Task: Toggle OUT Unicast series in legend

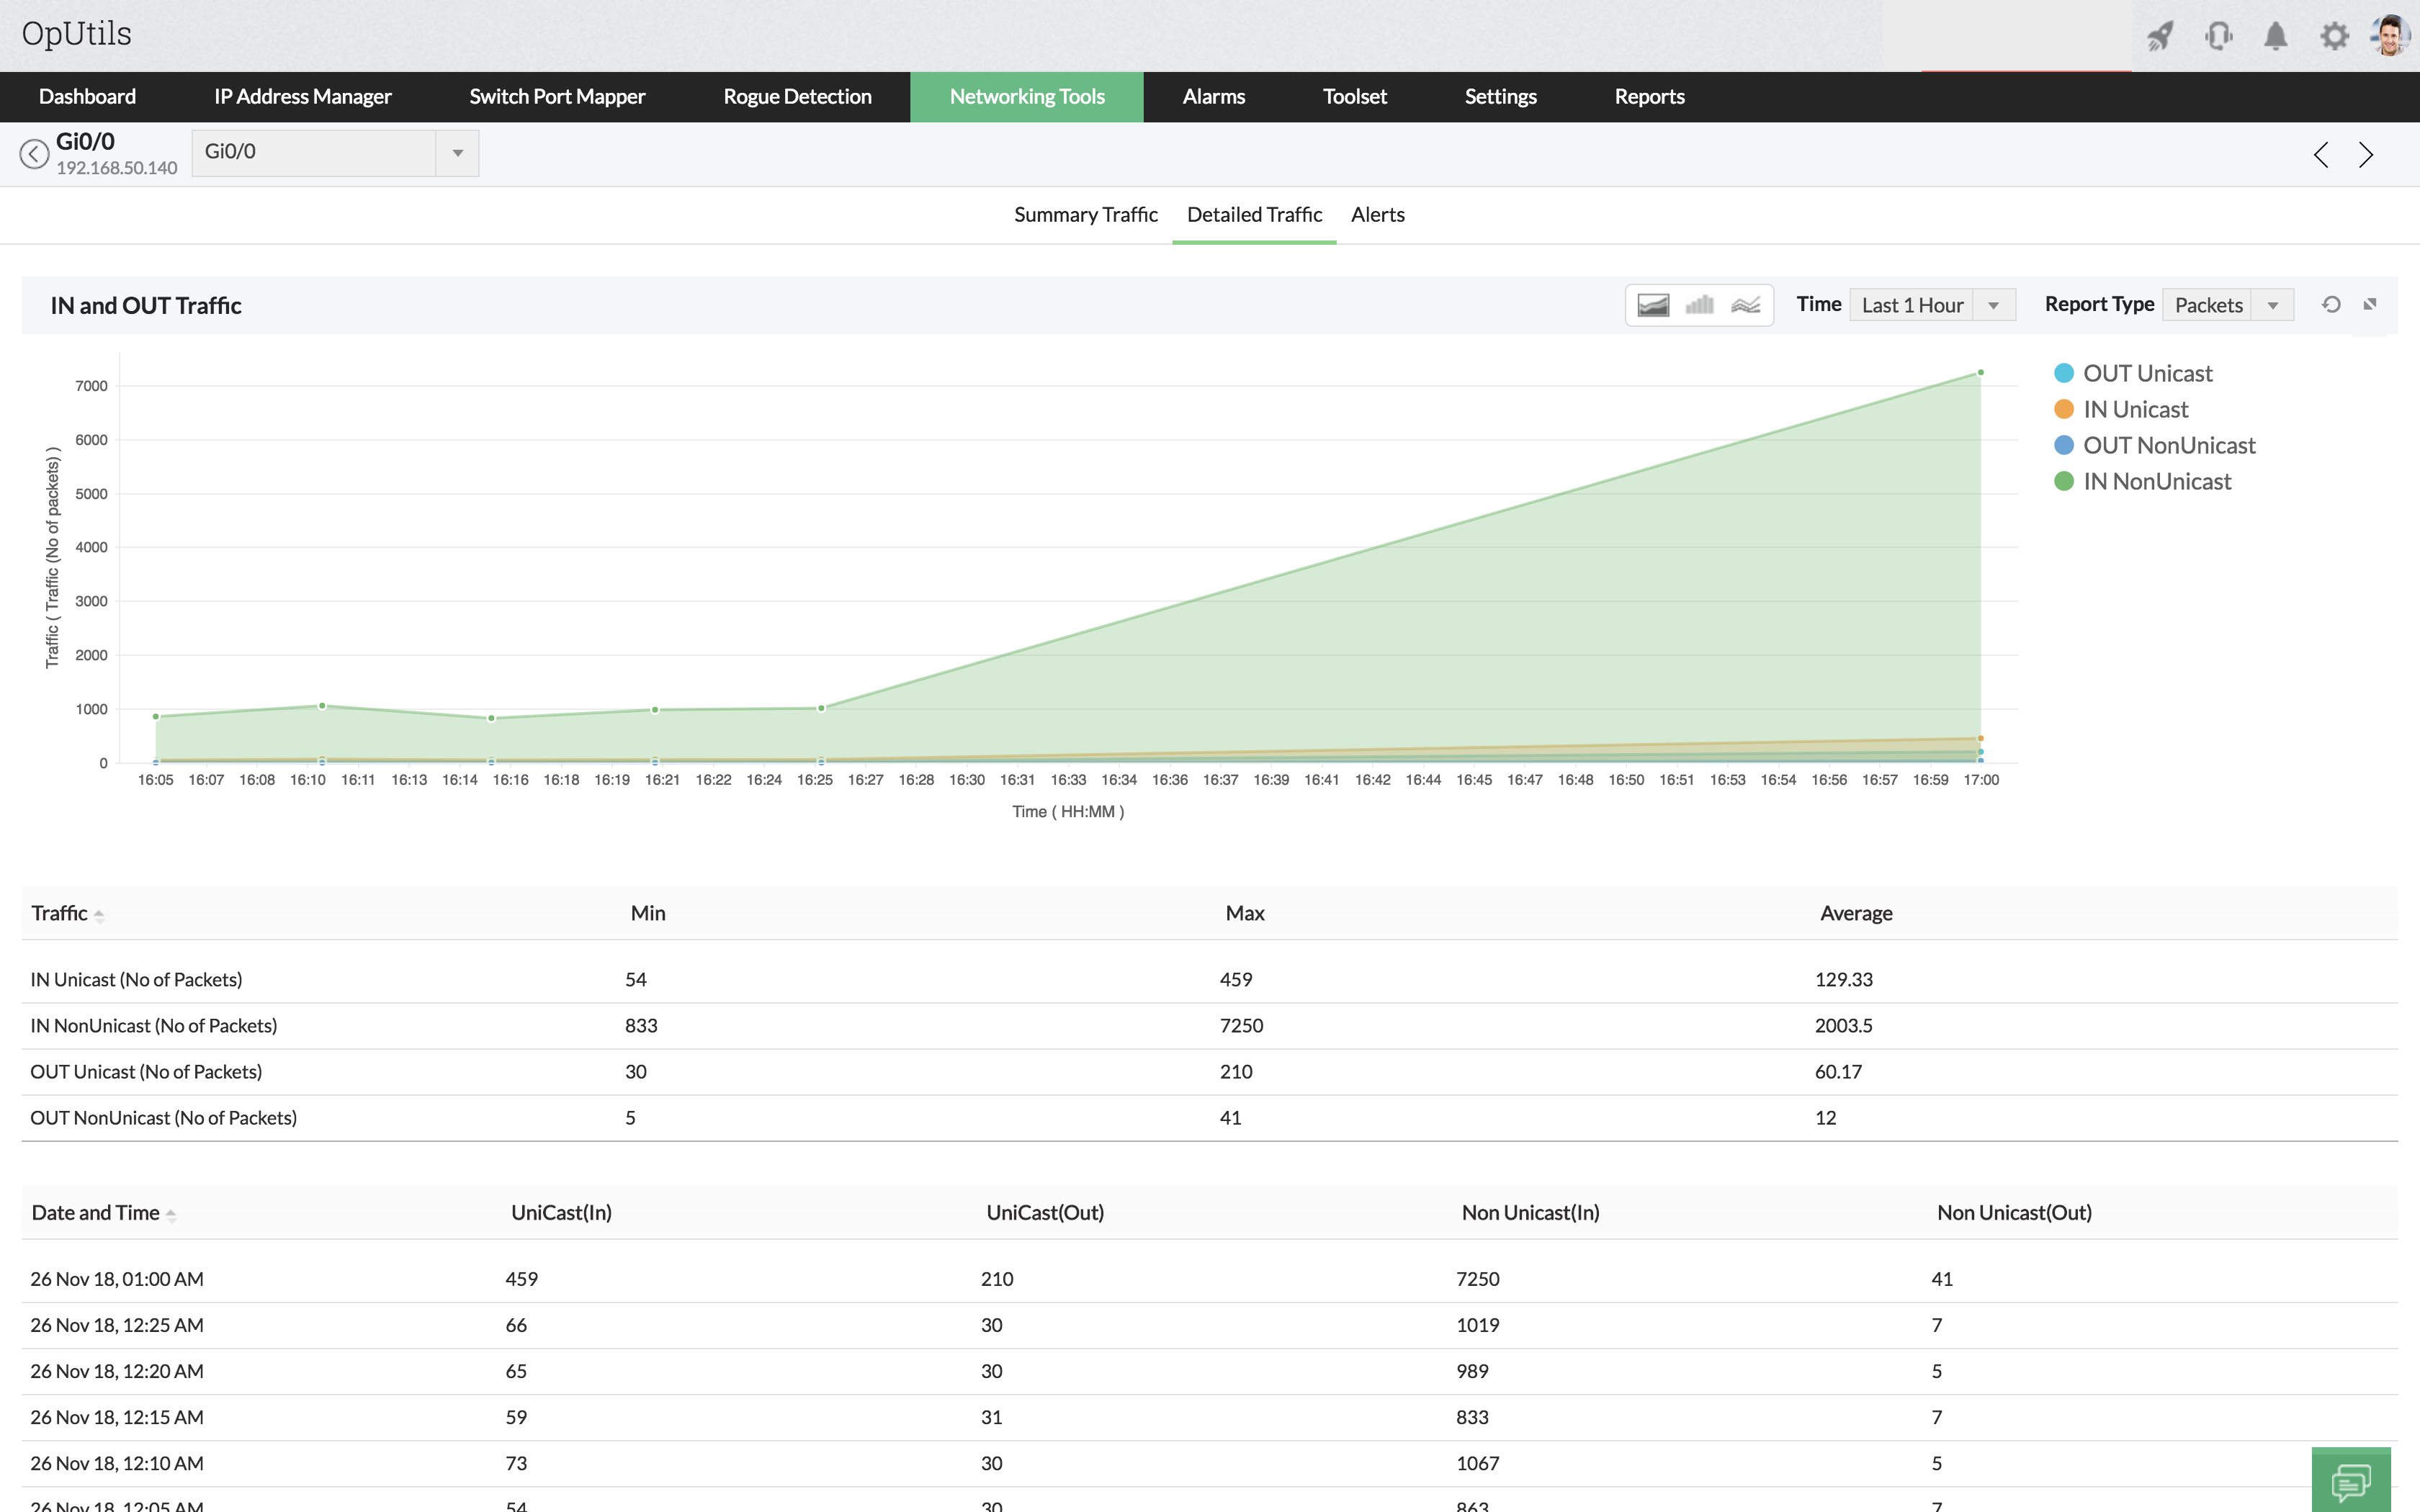Action: click(x=2146, y=373)
